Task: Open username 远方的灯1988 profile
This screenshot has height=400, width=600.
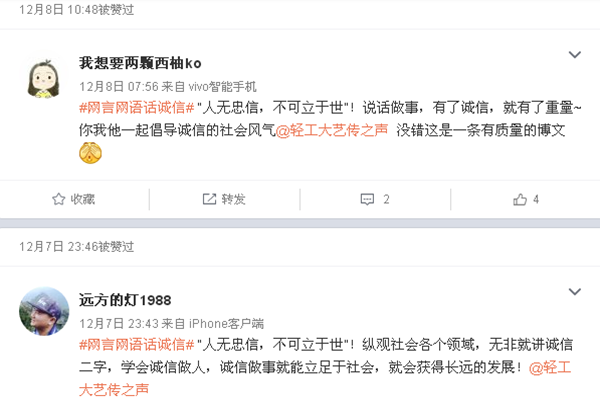Action: click(125, 300)
